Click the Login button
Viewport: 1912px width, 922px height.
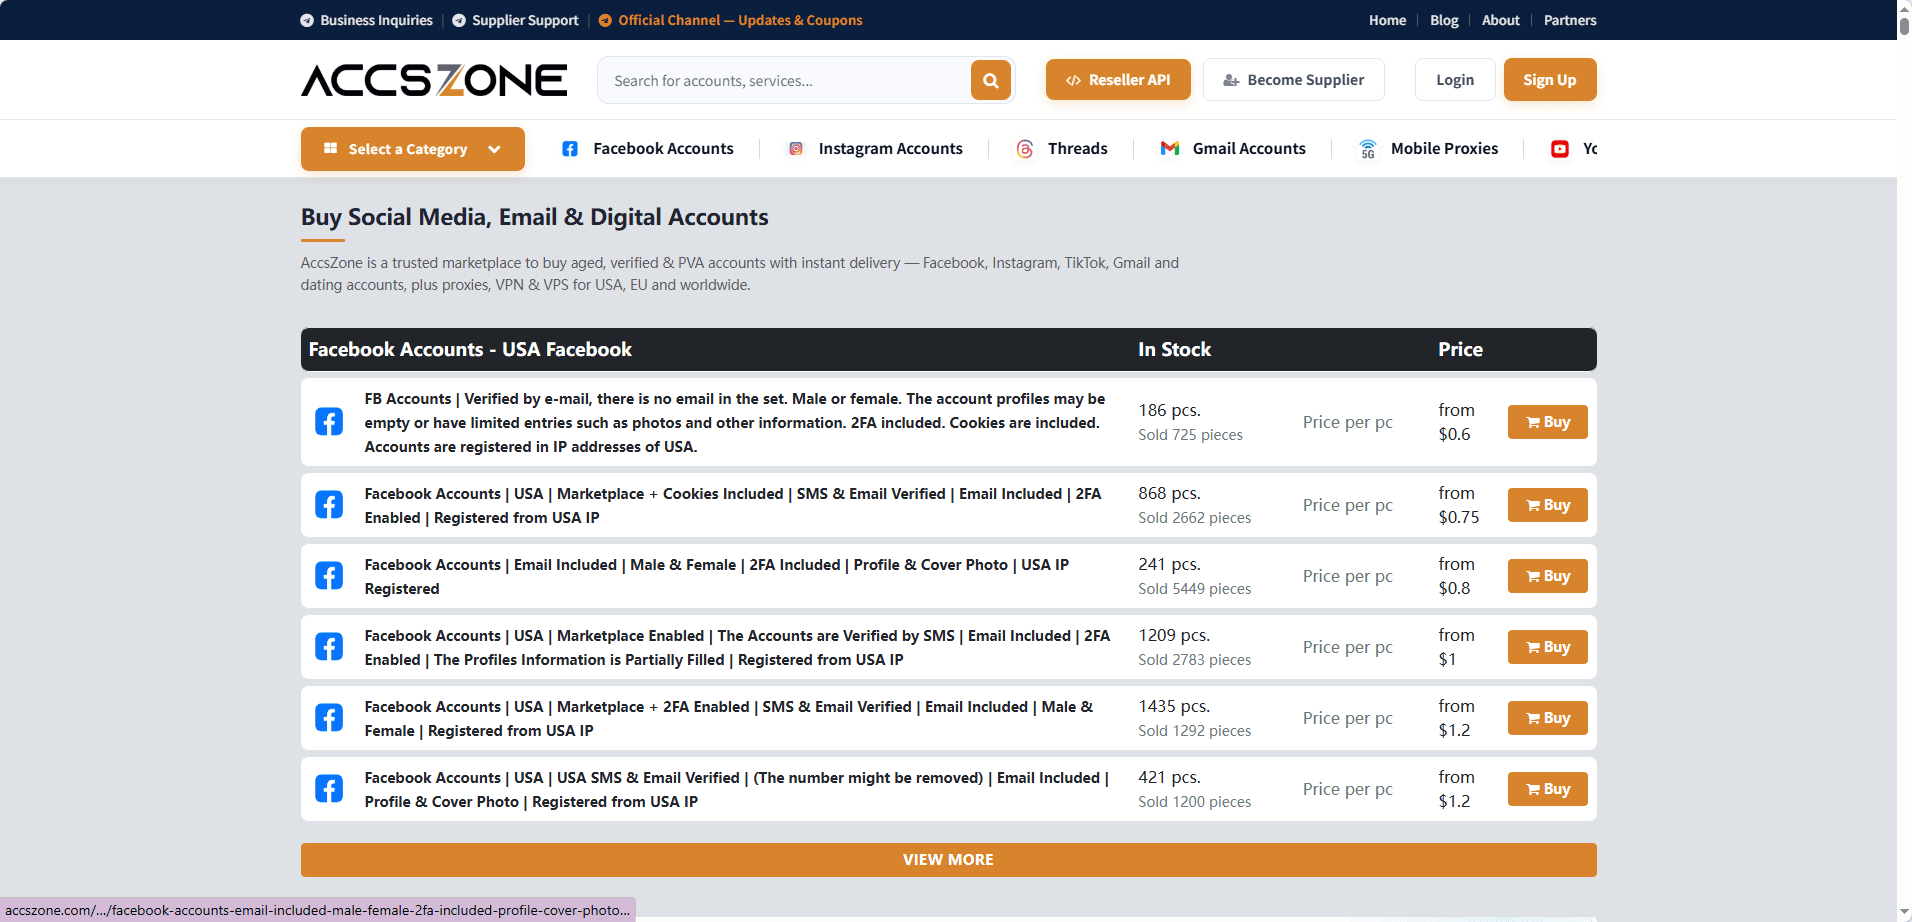coord(1455,80)
